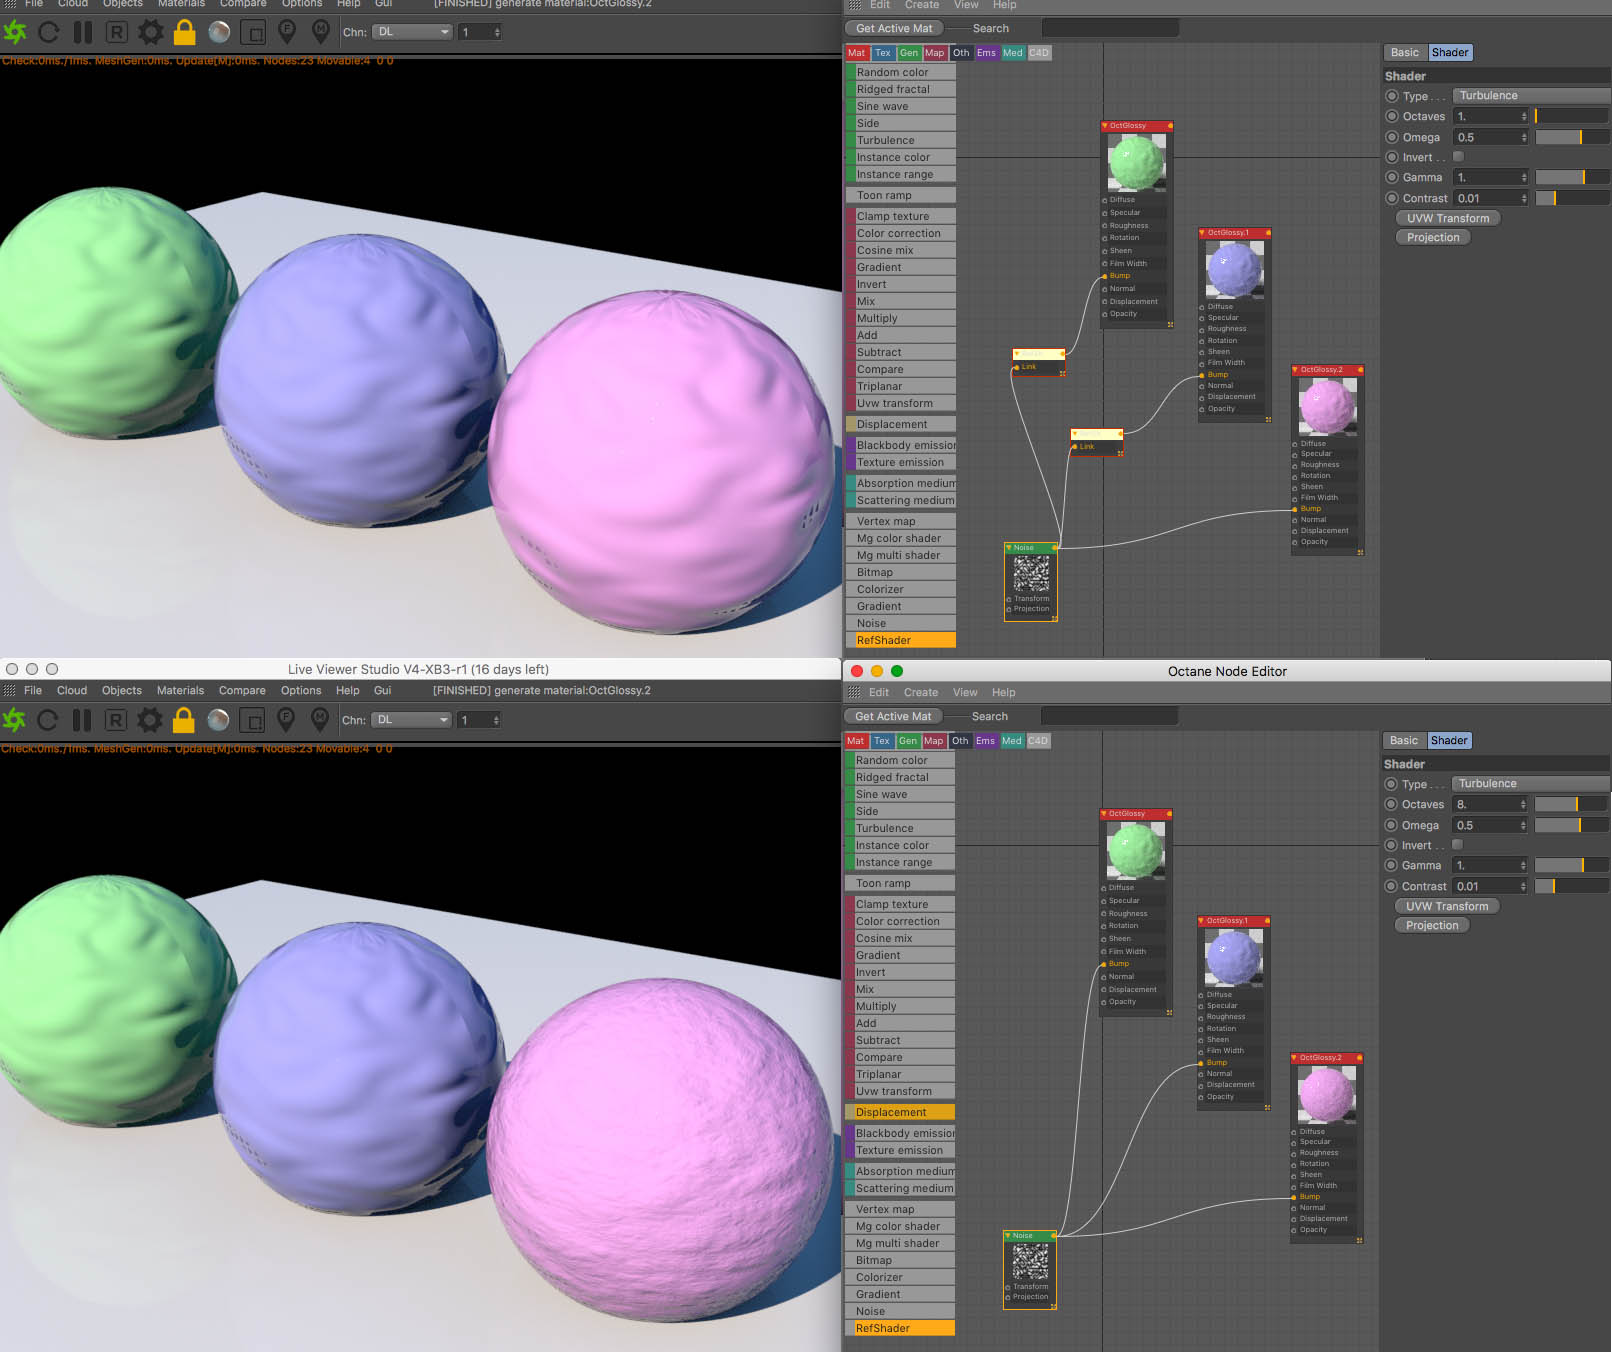Click the Contrast slider in upper shader panel

pyautogui.click(x=1572, y=198)
